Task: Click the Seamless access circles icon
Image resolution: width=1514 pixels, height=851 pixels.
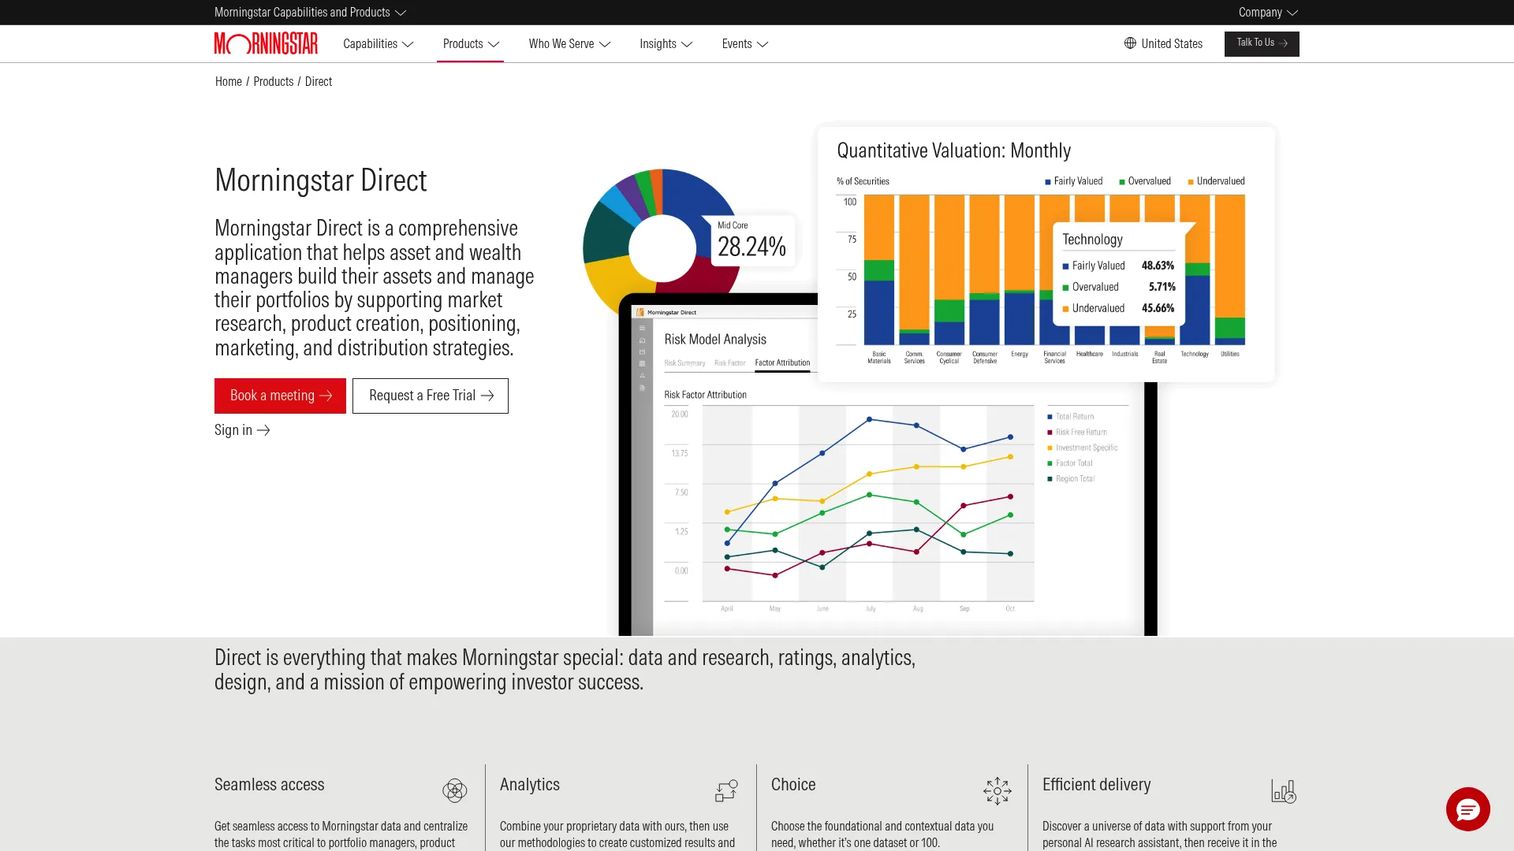Action: click(455, 791)
